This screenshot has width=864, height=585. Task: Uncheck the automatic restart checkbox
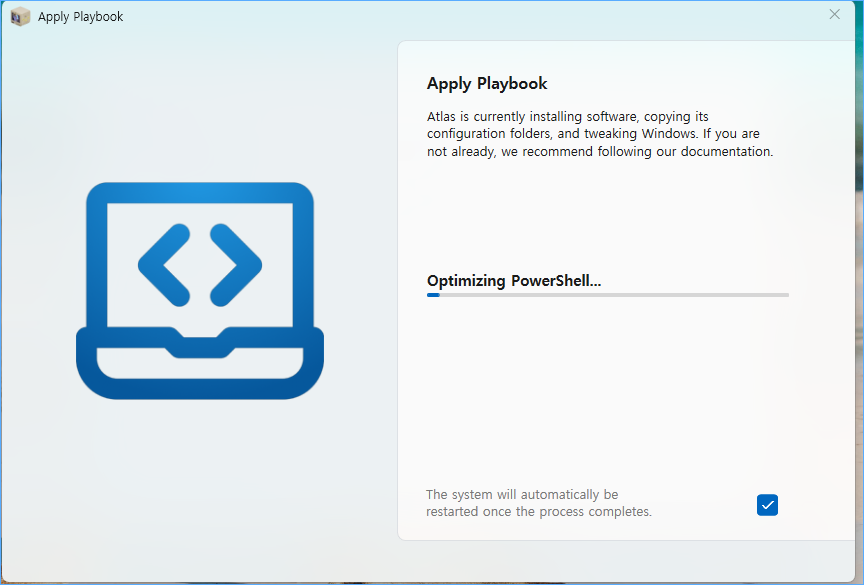pyautogui.click(x=767, y=505)
